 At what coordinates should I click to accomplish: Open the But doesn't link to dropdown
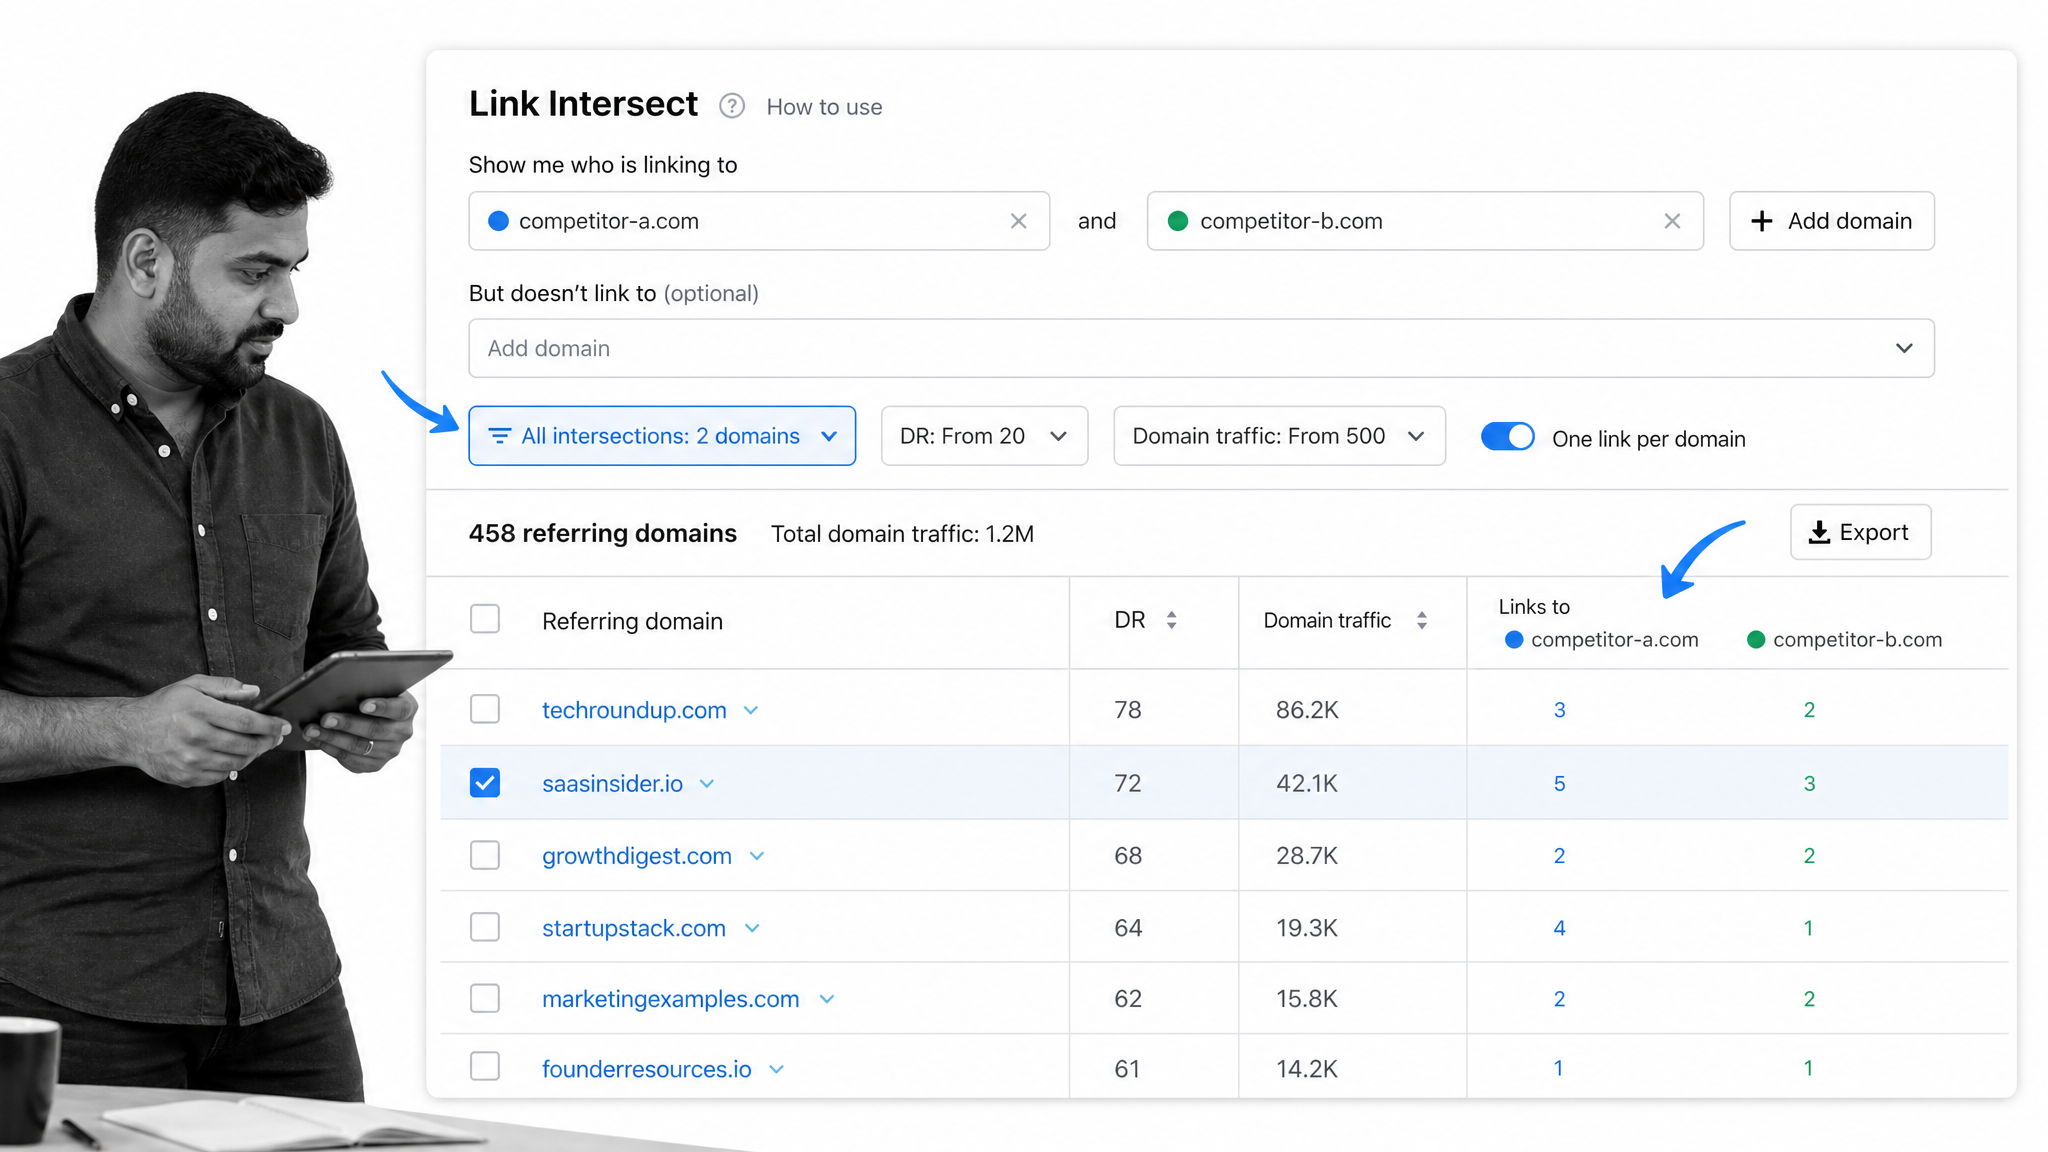1201,348
